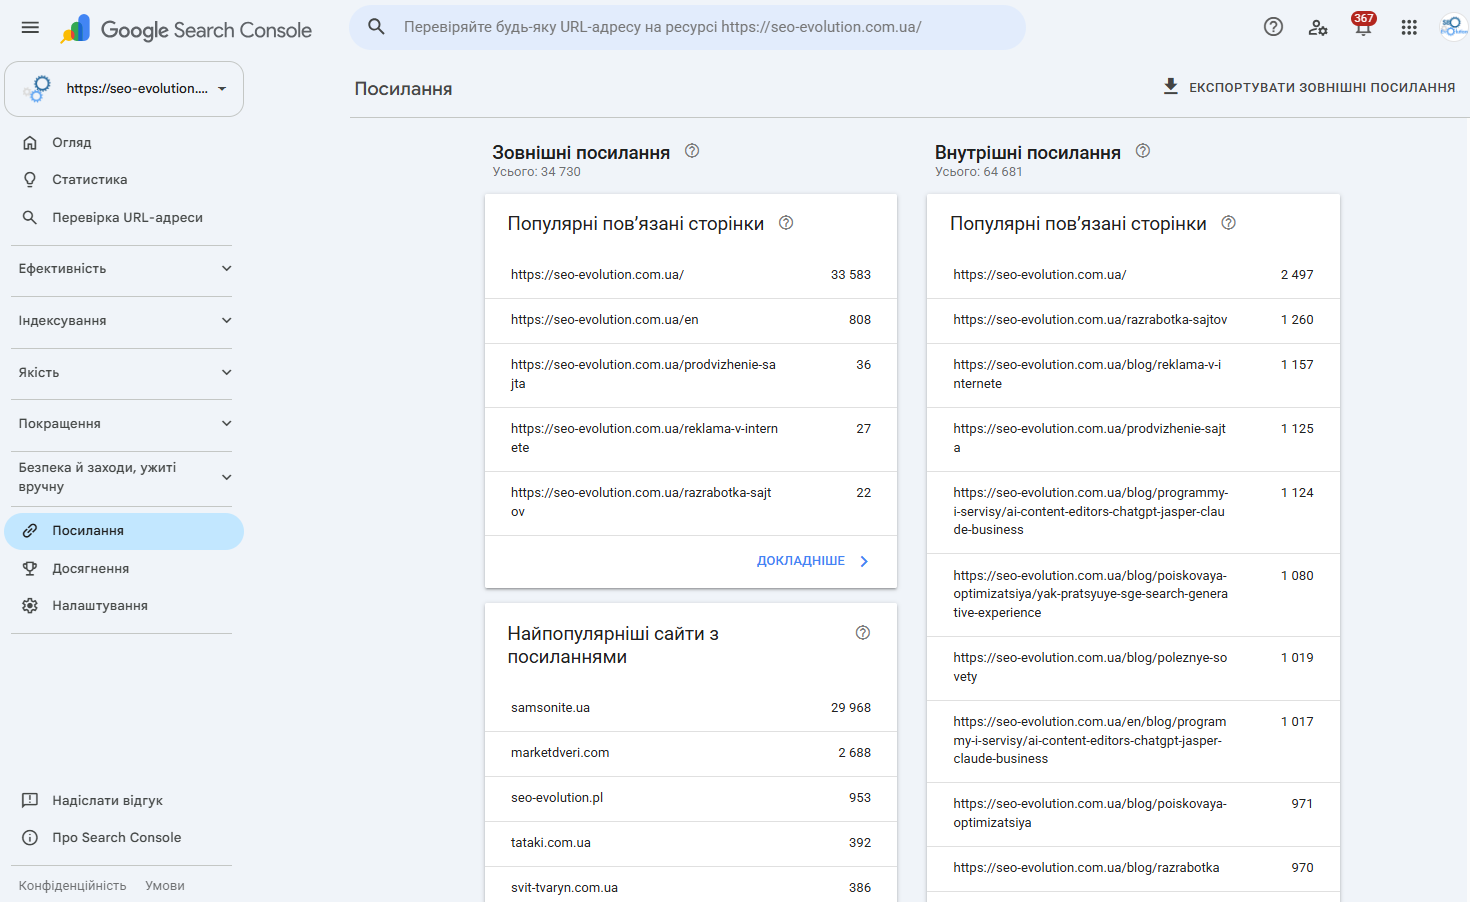Click the Про Search Console info icon
Viewport: 1470px width, 902px height.
click(x=30, y=838)
